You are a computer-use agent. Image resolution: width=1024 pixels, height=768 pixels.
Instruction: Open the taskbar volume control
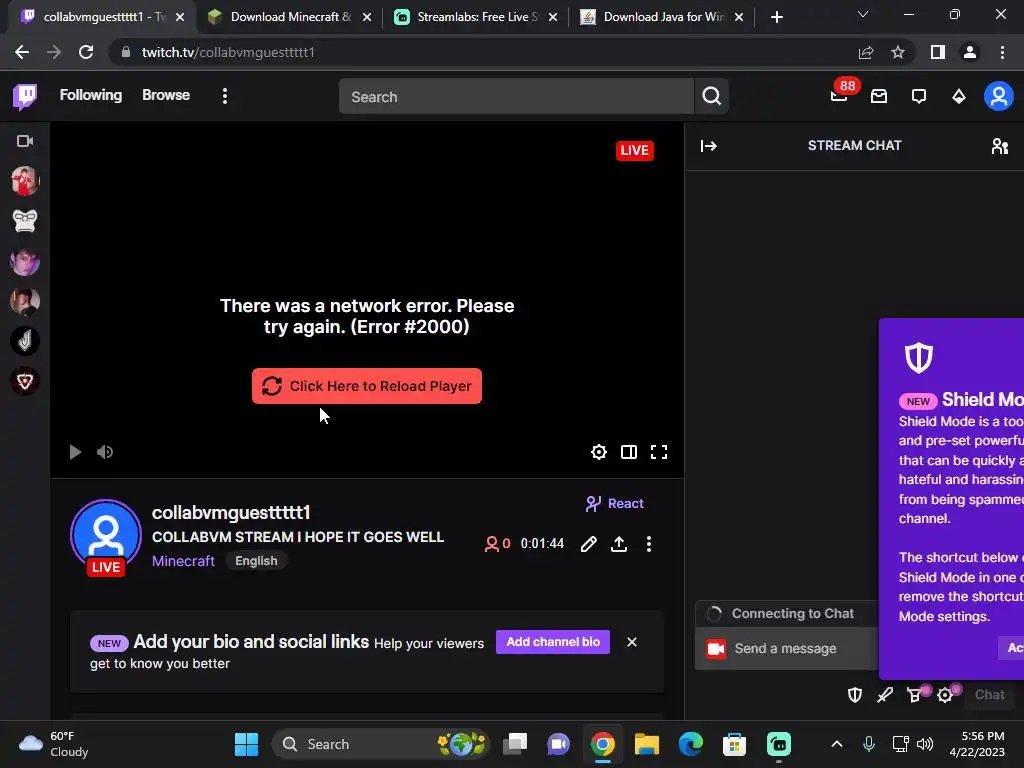point(925,744)
